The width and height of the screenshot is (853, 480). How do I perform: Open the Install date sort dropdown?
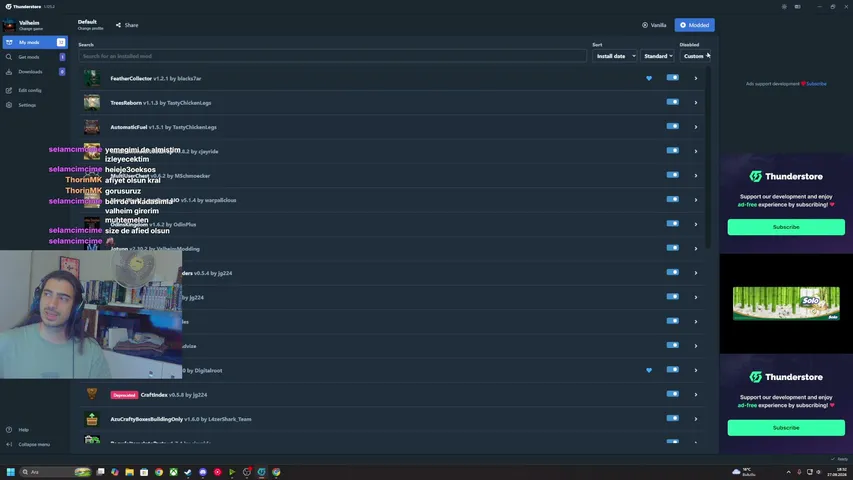615,56
